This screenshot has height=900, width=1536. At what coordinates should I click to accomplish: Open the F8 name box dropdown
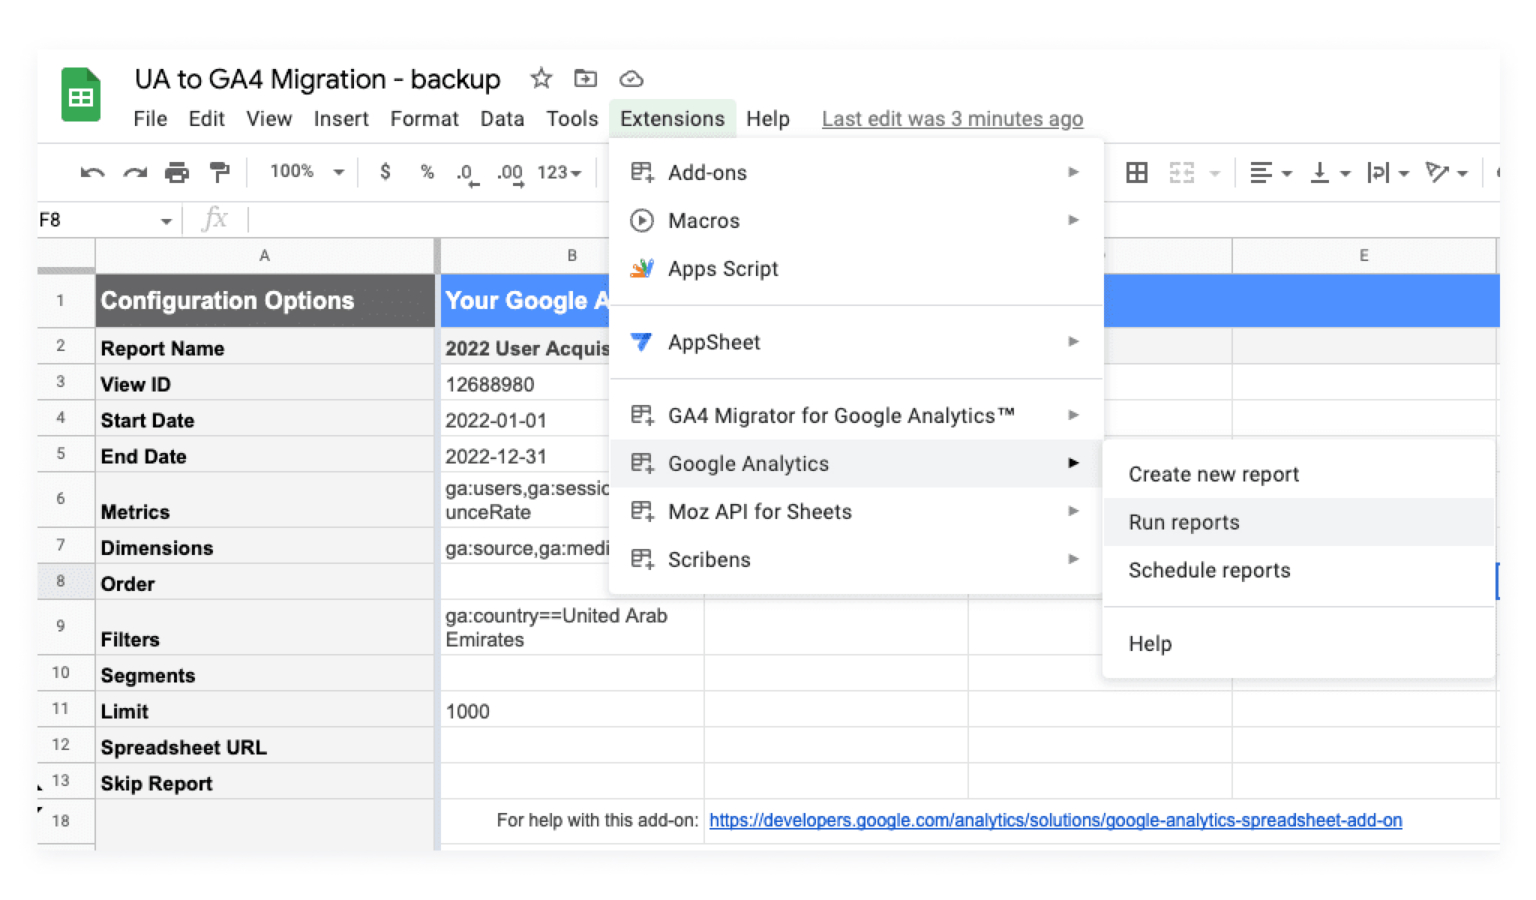[166, 221]
